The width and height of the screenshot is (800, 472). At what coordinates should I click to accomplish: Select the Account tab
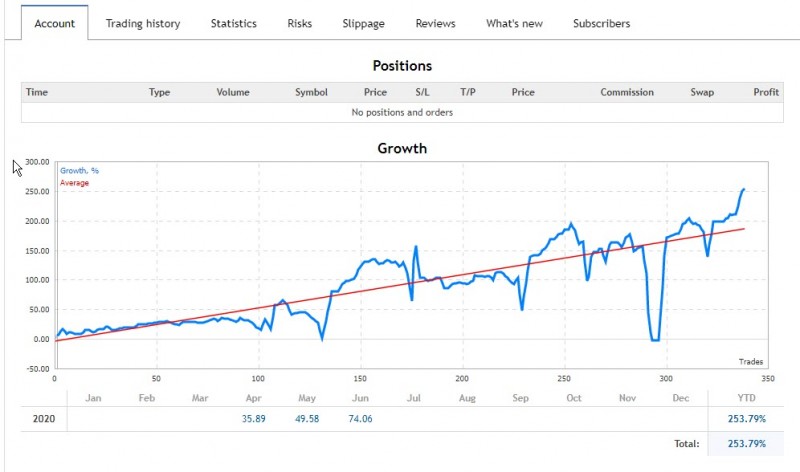(54, 23)
